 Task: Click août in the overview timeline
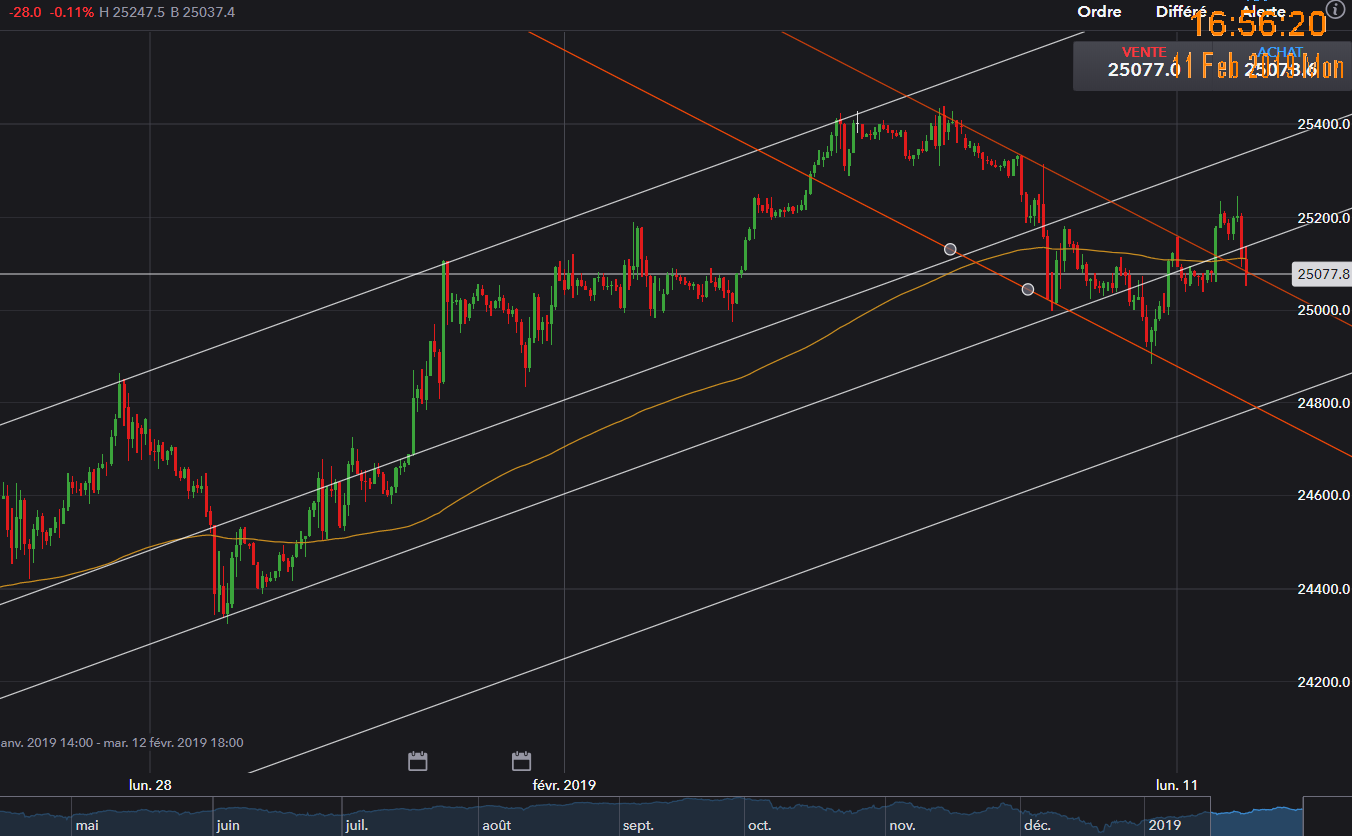coord(497,825)
